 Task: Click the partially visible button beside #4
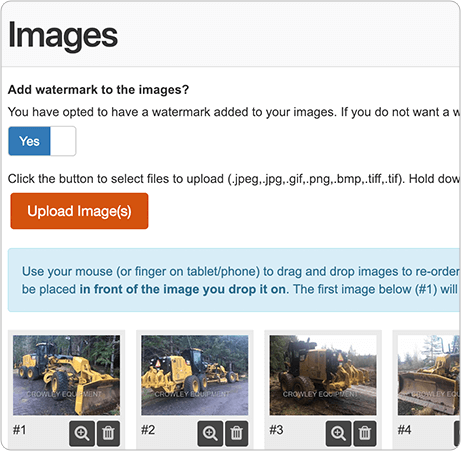tap(457, 433)
